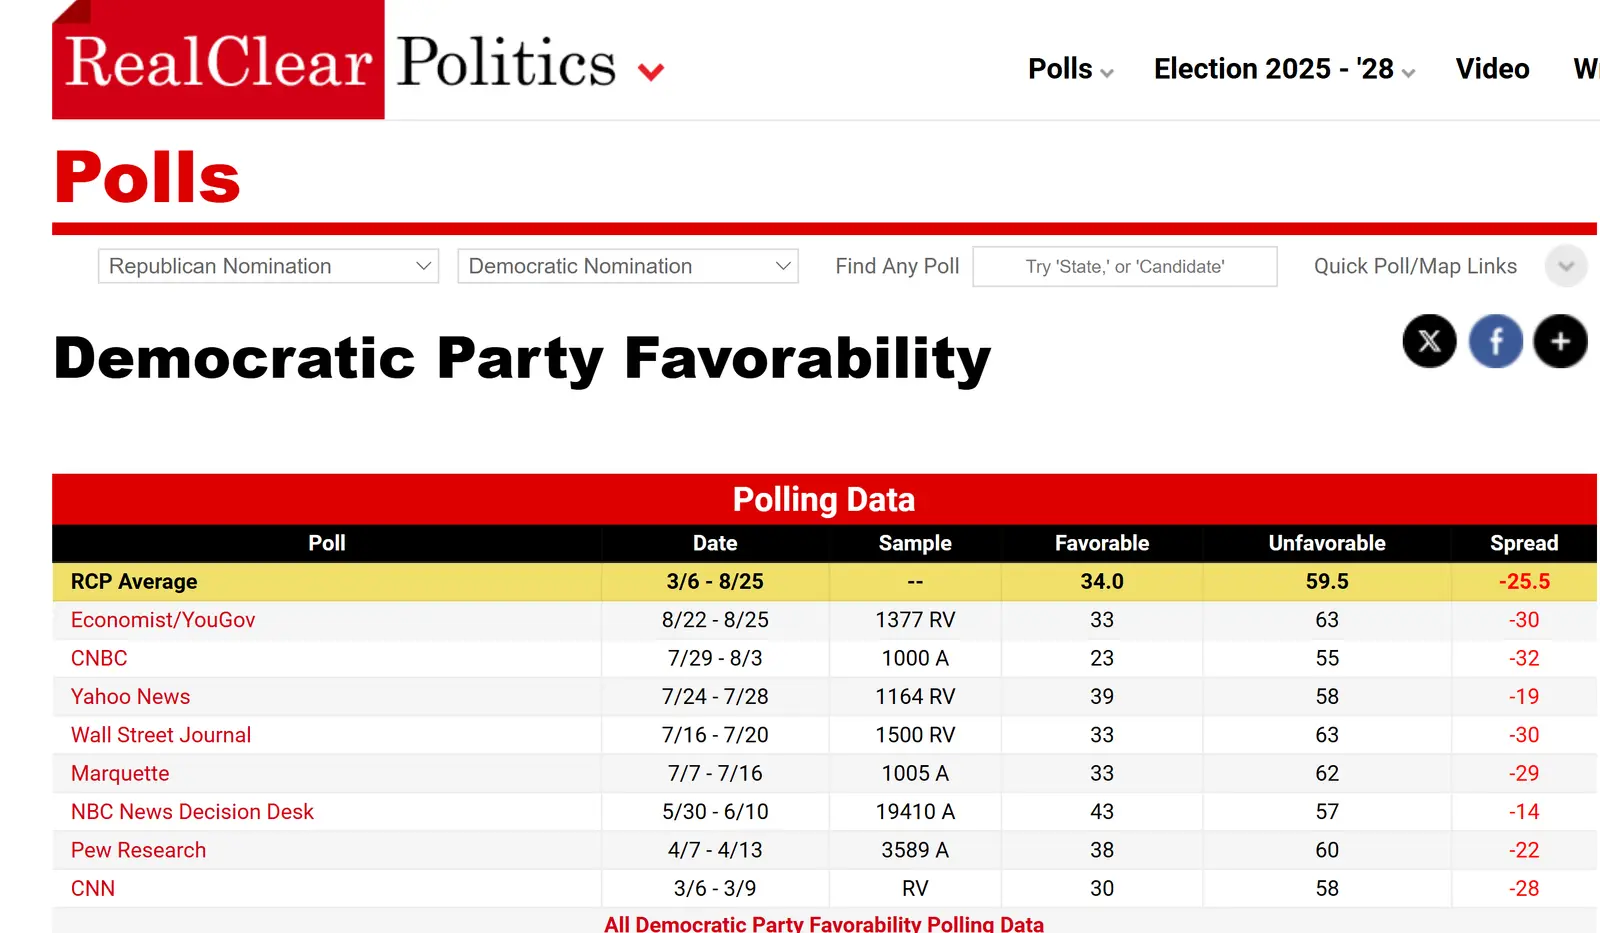
Task: Share page on Facebook
Action: (x=1495, y=341)
